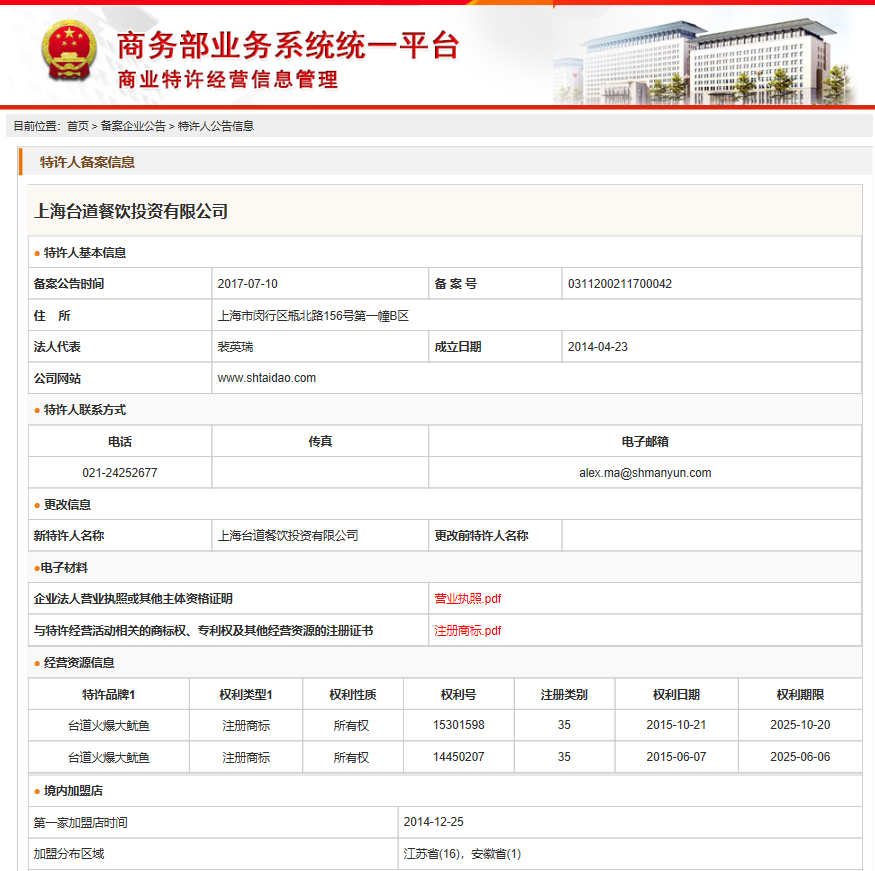Click 特许人公告信息 in the breadcrumb
The image size is (875, 871).
pos(215,126)
